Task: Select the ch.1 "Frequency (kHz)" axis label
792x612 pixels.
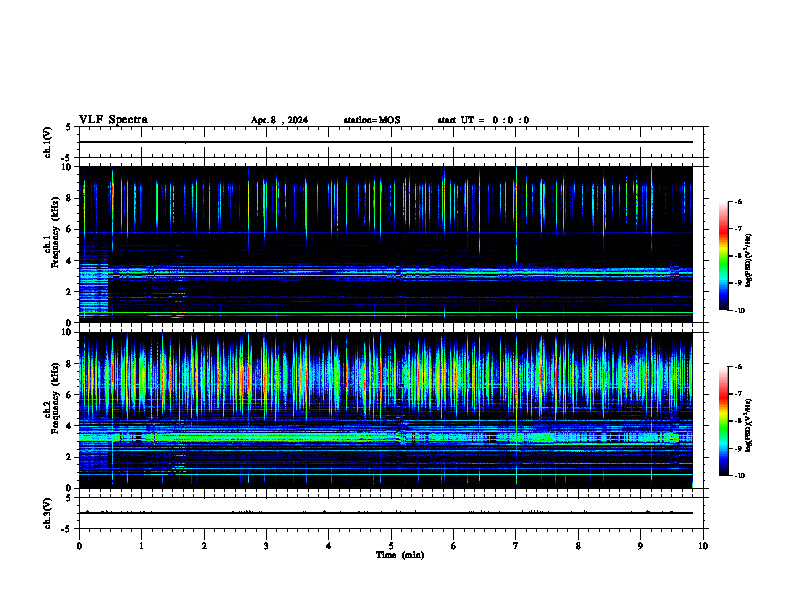Action: [x=53, y=232]
